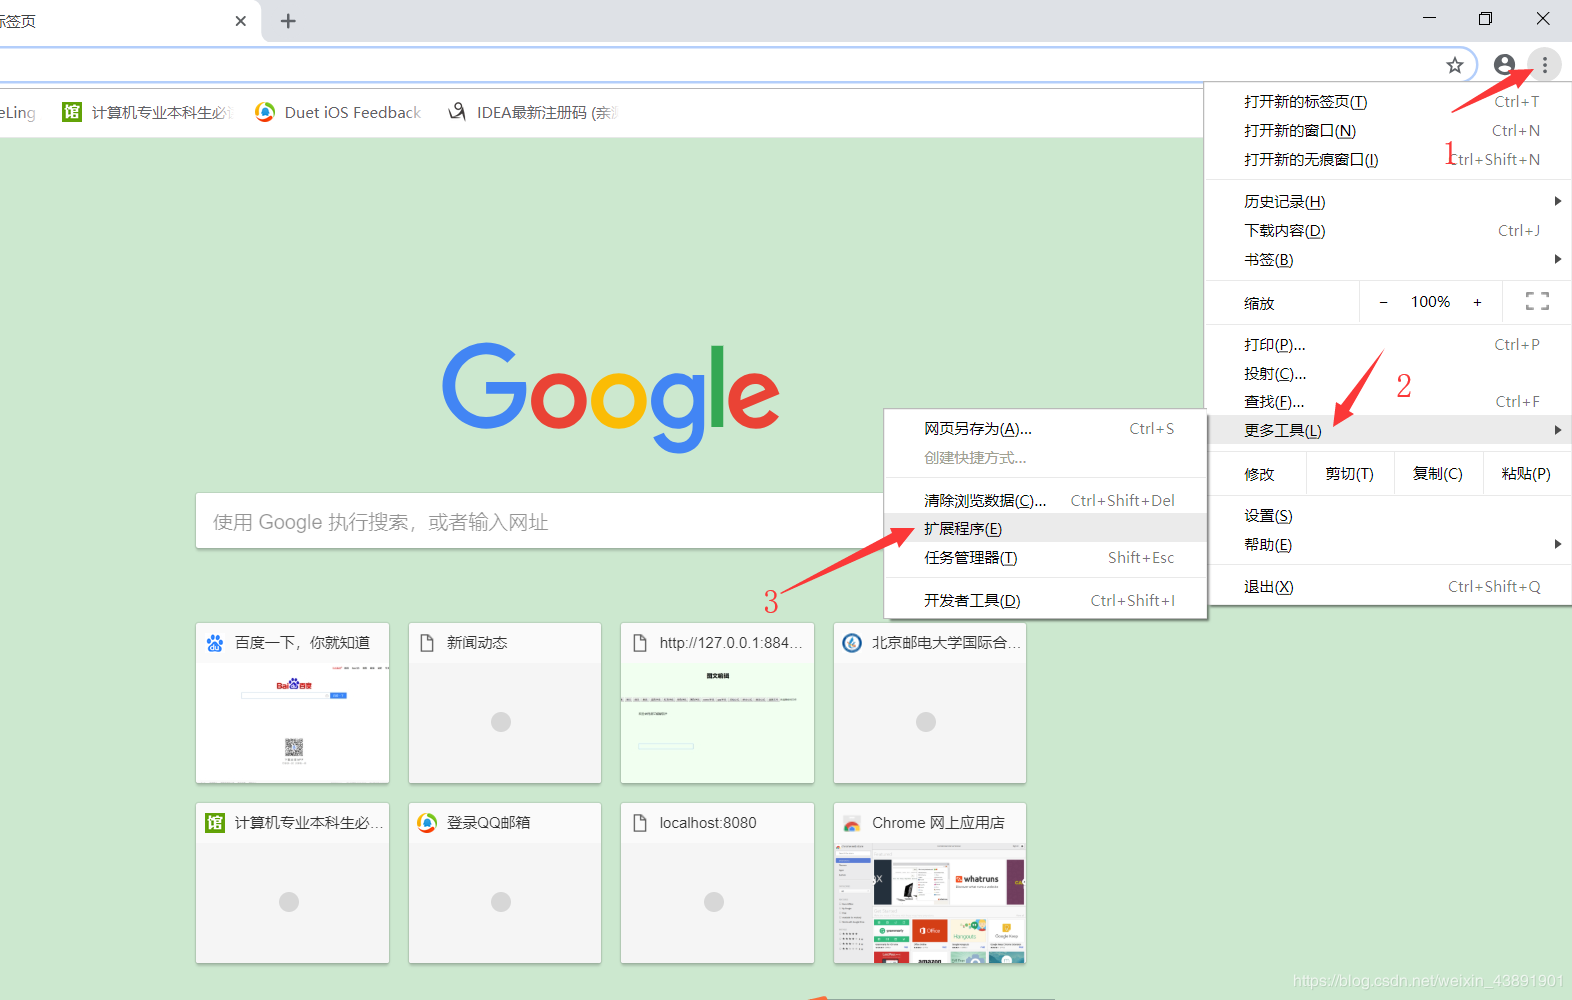Open 任务管理器(T) from the submenu
Screen dimensions: 1572x1000
[1046, 558]
